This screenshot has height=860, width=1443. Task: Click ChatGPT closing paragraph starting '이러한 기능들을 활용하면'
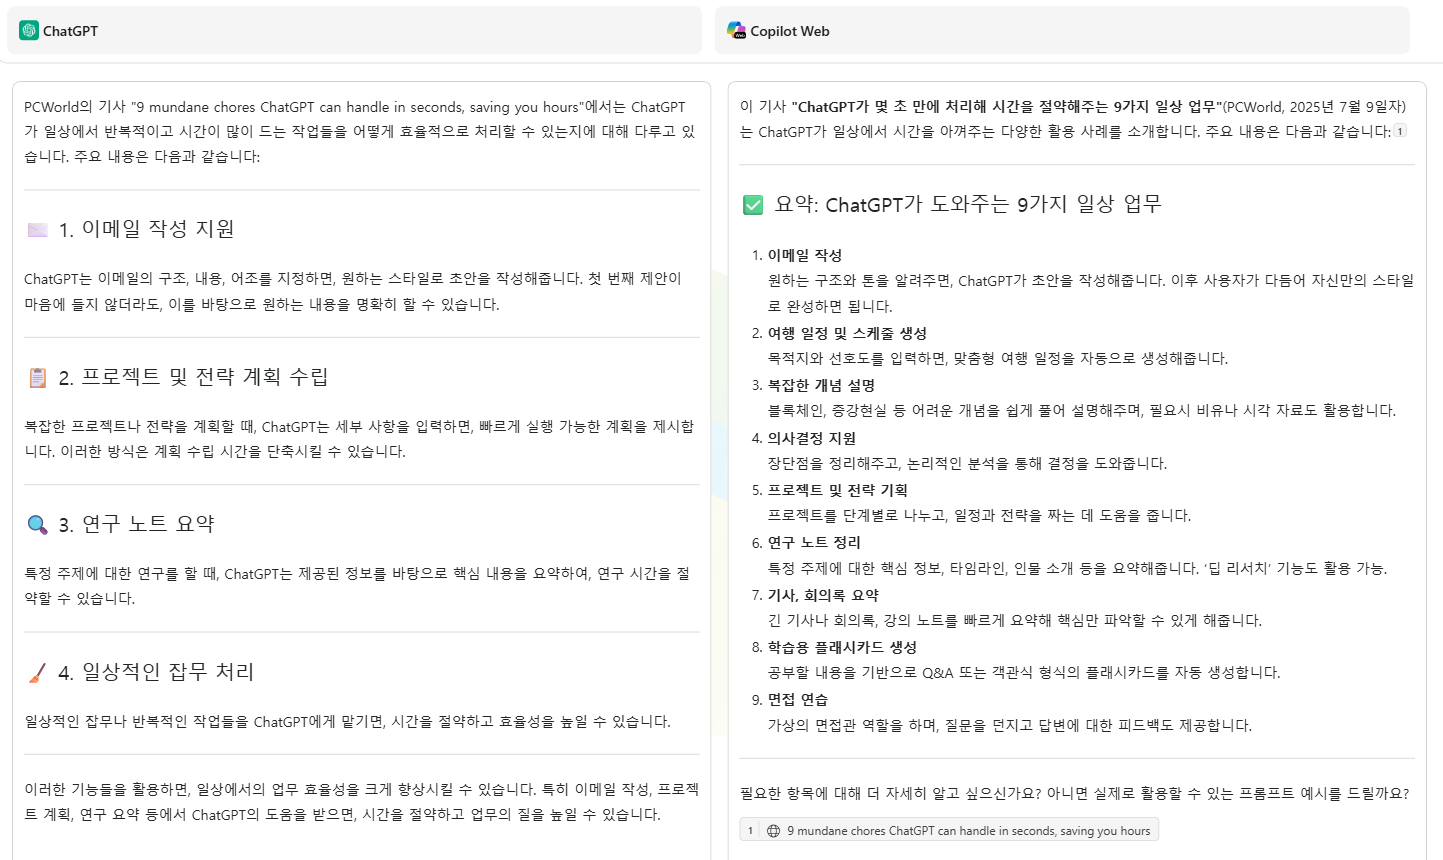(361, 802)
